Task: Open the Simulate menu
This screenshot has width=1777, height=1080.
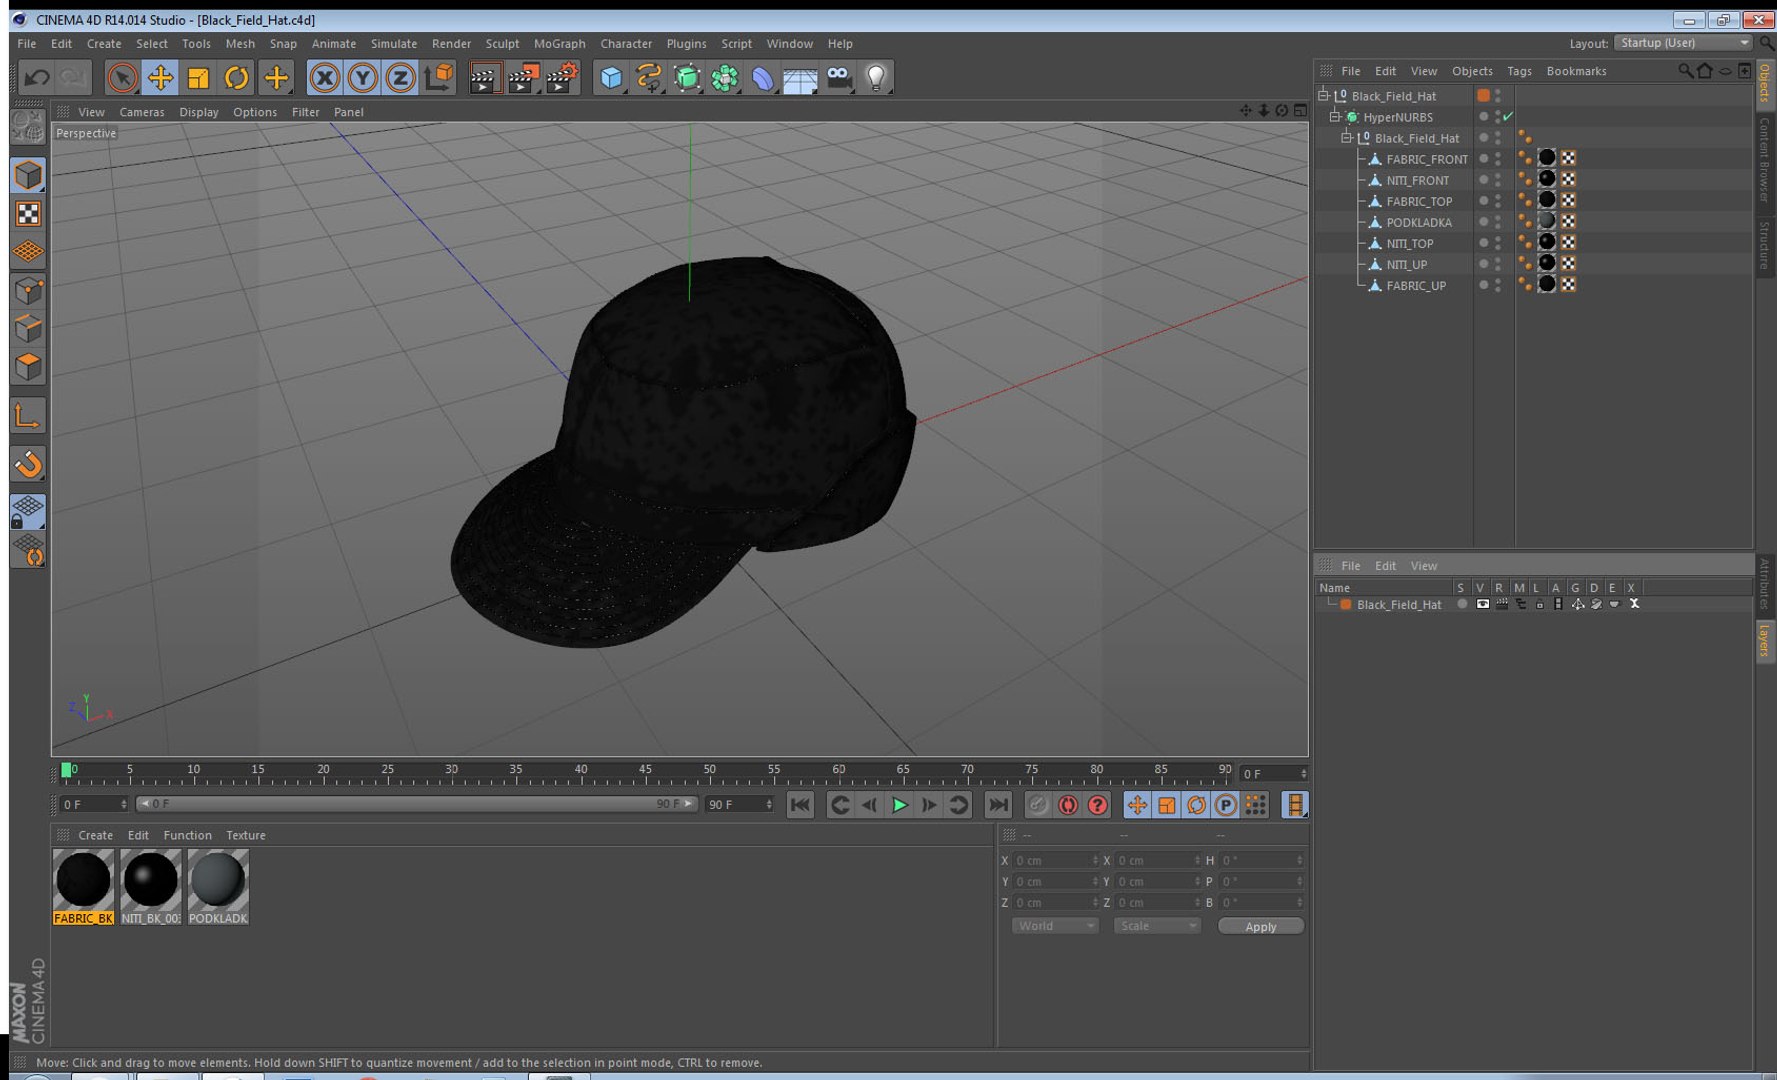Action: click(x=394, y=44)
